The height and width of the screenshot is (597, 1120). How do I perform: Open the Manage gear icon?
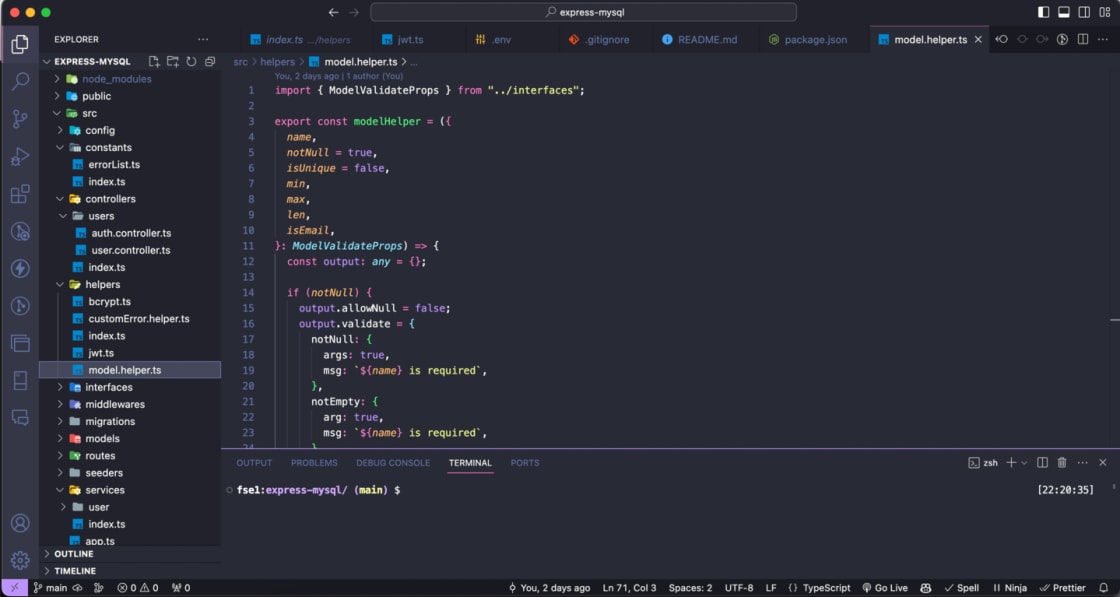[20, 560]
